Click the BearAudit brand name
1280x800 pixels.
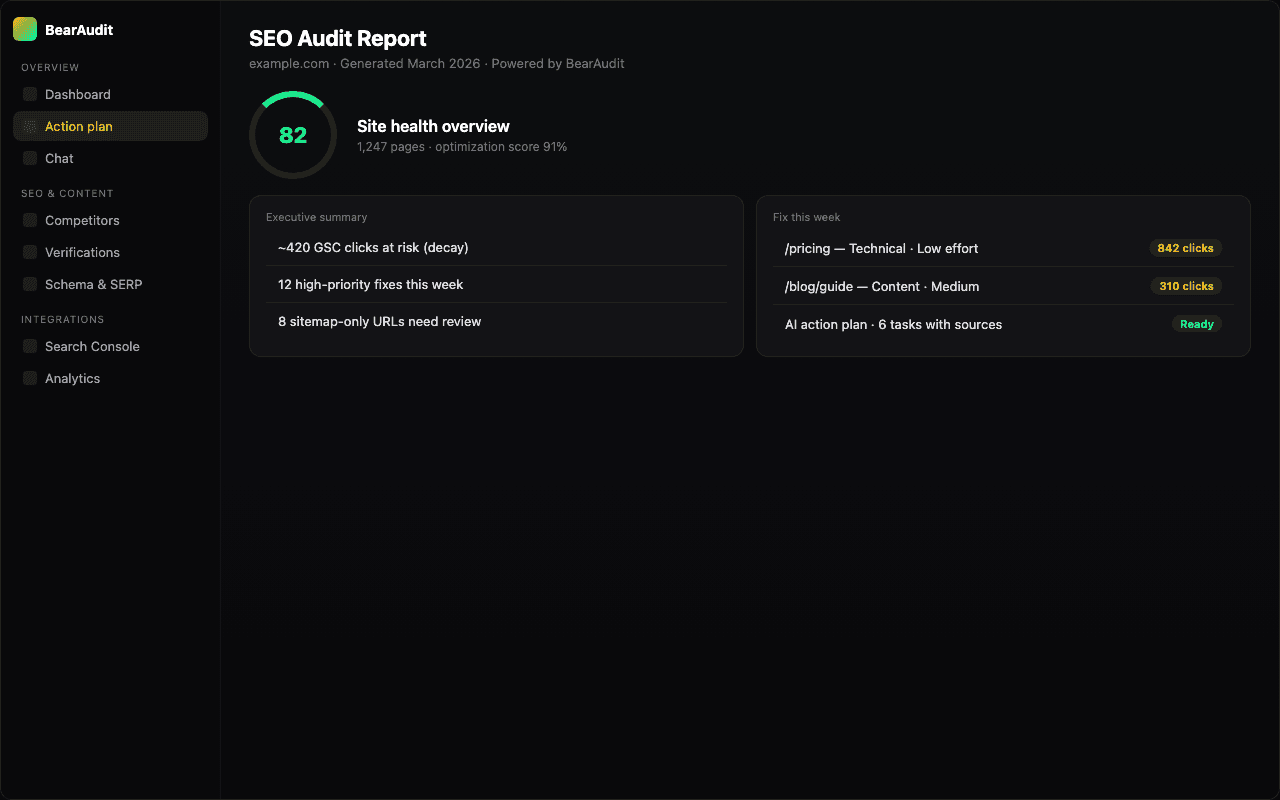pyautogui.click(x=79, y=30)
